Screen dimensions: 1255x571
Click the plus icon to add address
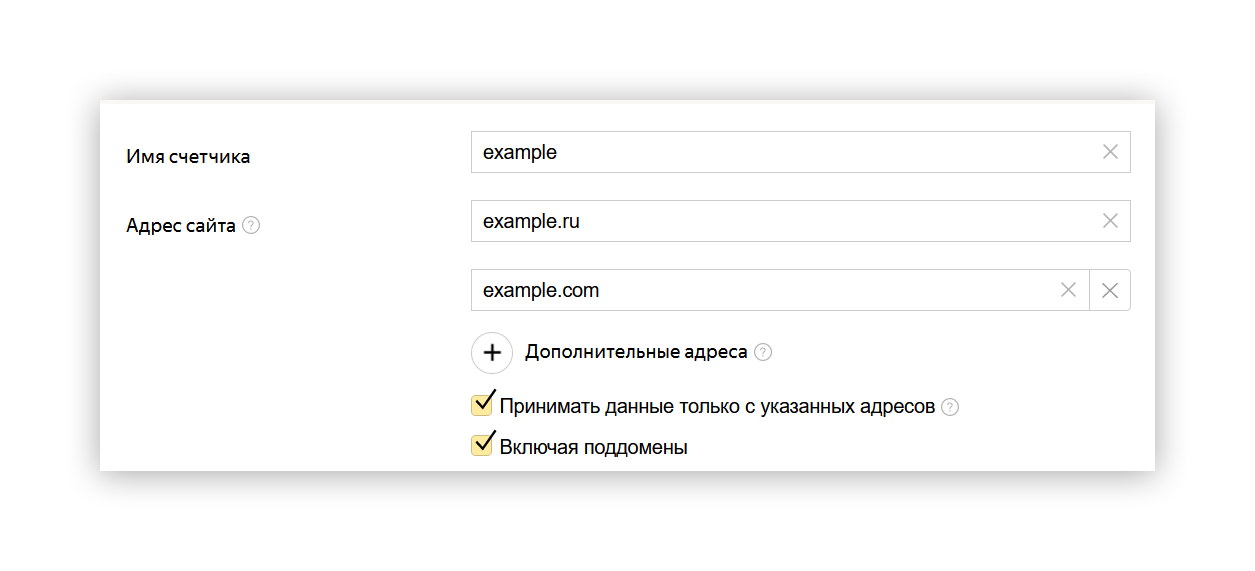click(492, 352)
